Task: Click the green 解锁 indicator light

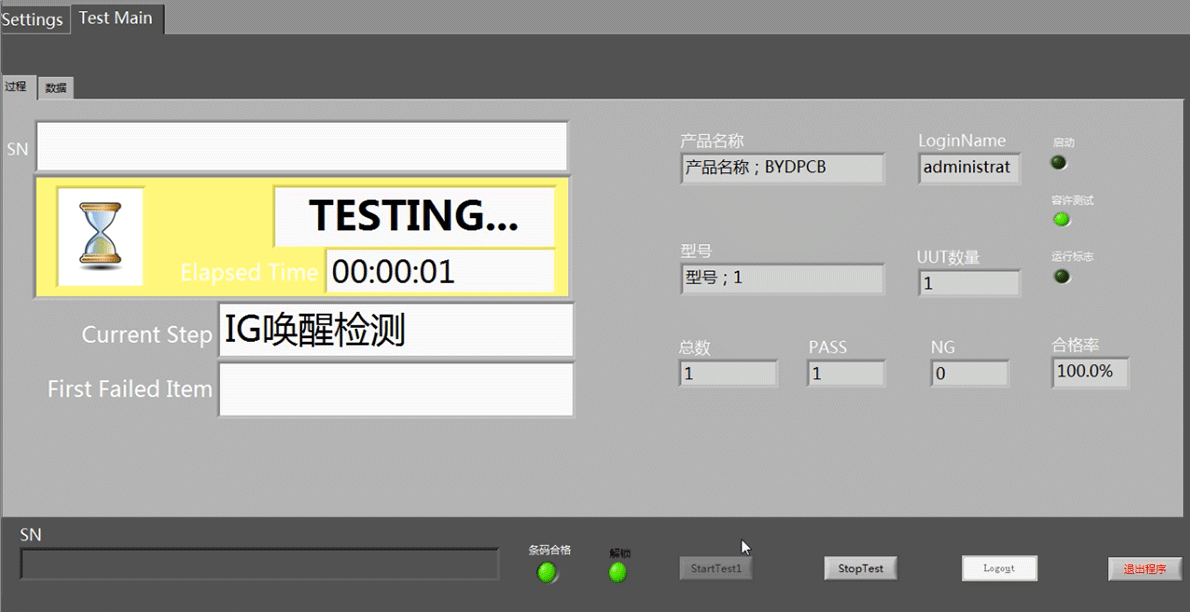Action: tap(618, 572)
